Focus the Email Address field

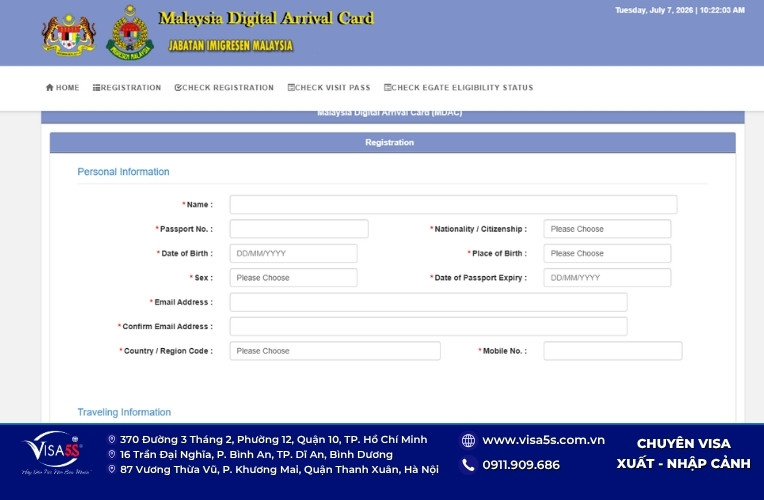pos(428,302)
